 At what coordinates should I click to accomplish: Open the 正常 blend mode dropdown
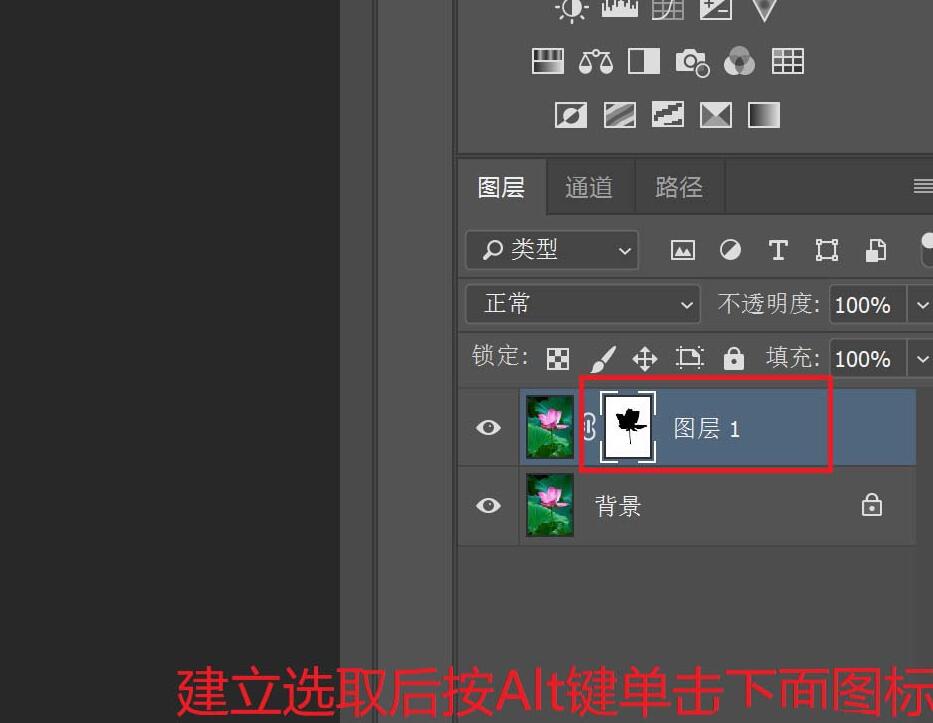(x=583, y=304)
